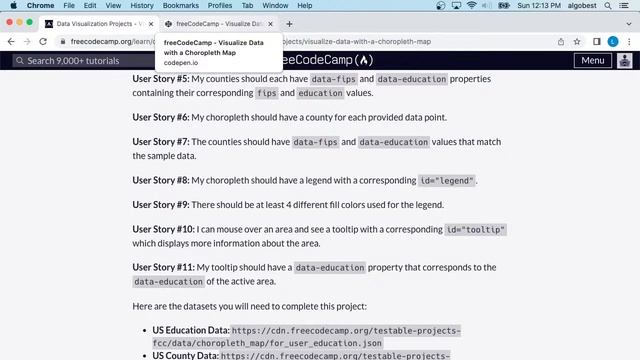Open the Chrome three-dot menu
Viewport: 640px width, 360px height.
click(629, 42)
